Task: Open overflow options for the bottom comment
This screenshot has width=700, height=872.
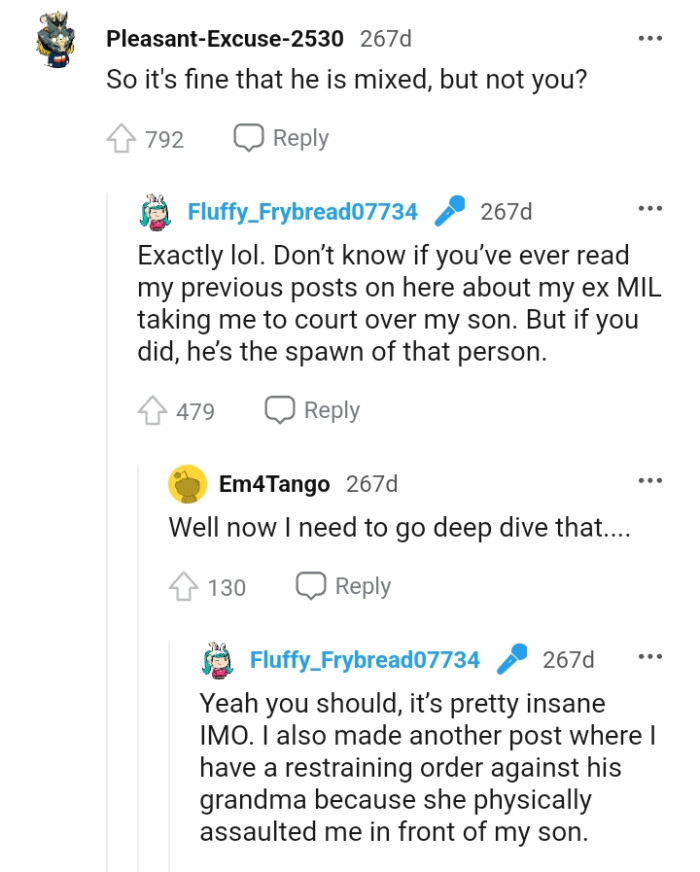Action: 651,655
